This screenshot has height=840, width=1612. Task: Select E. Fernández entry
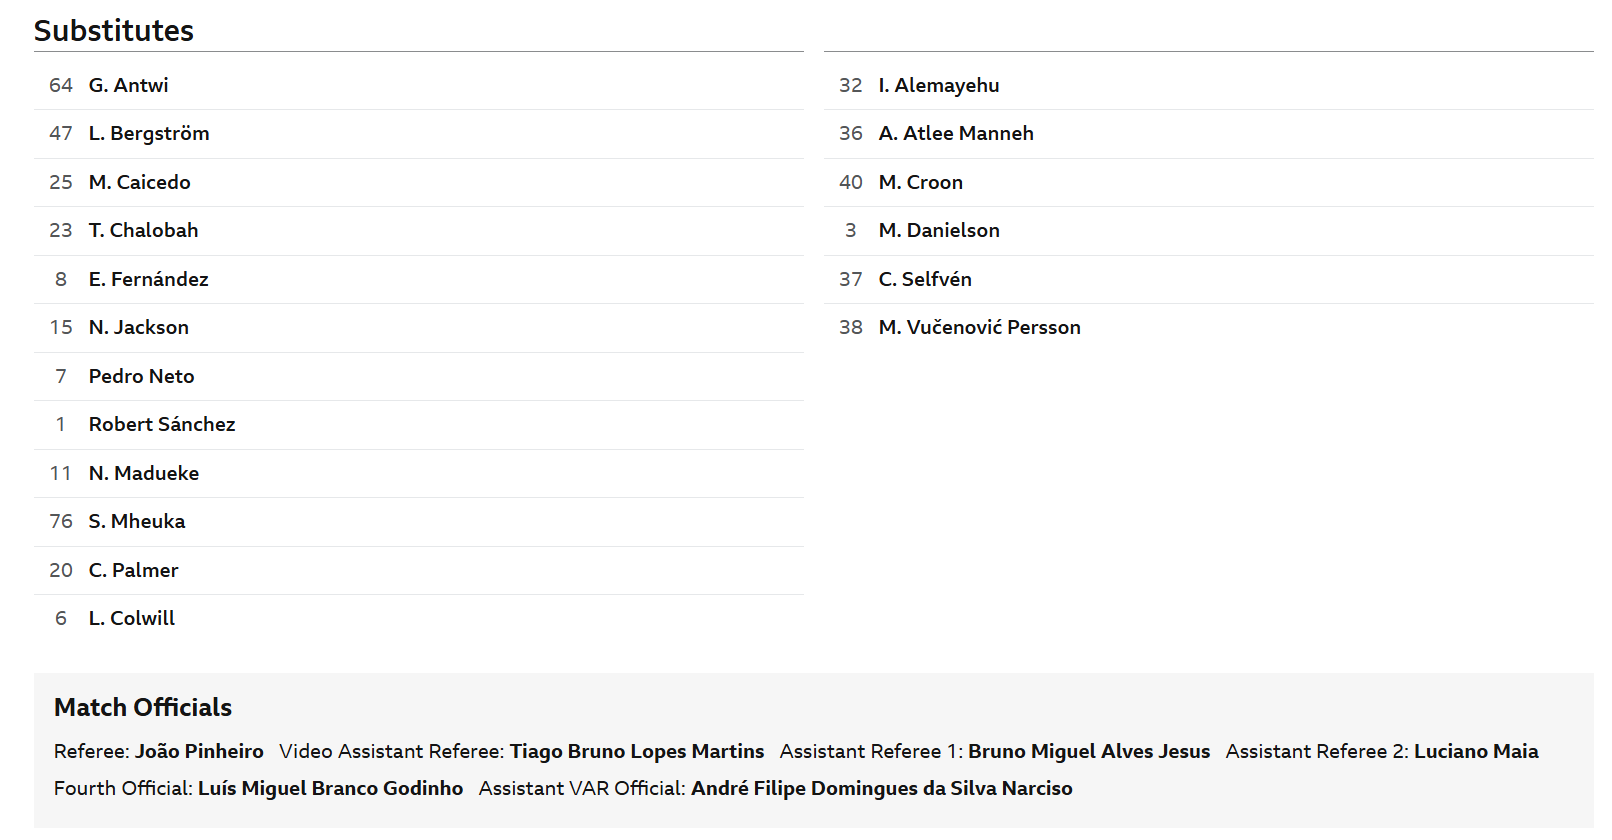pyautogui.click(x=148, y=279)
